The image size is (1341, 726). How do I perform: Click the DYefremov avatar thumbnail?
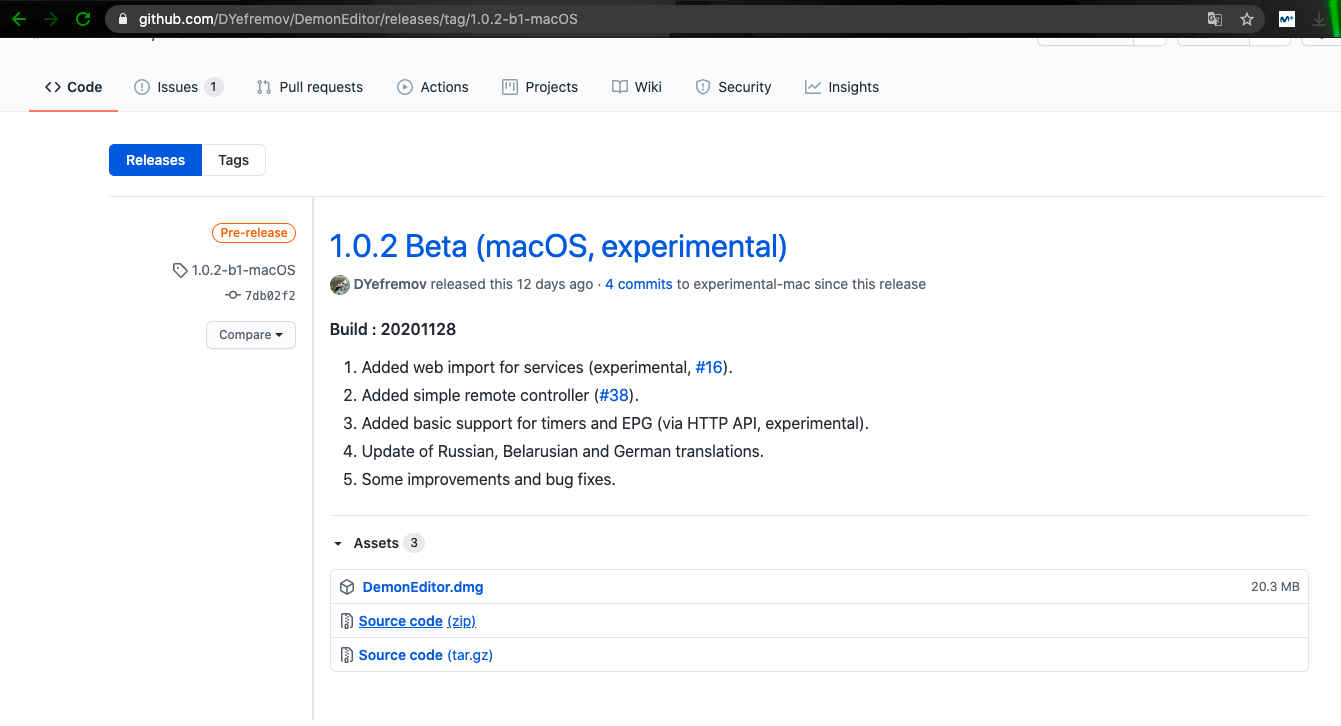(x=339, y=284)
